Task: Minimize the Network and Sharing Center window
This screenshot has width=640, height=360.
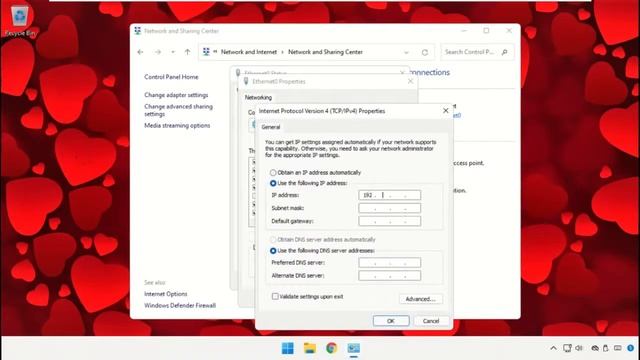Action: (464, 31)
